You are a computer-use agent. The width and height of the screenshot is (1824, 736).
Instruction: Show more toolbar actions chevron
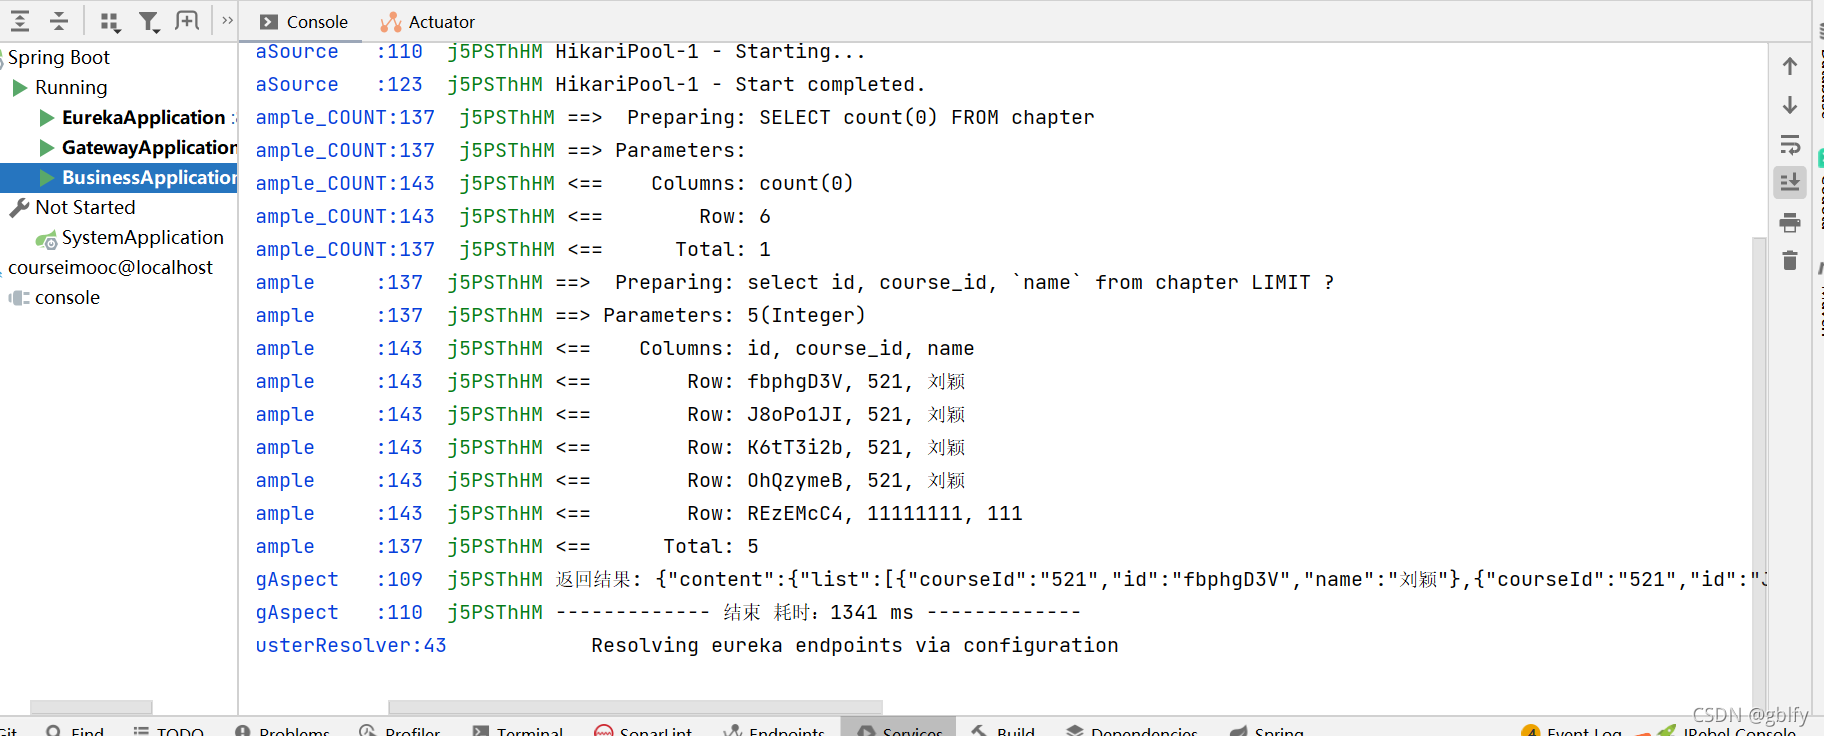(x=227, y=20)
